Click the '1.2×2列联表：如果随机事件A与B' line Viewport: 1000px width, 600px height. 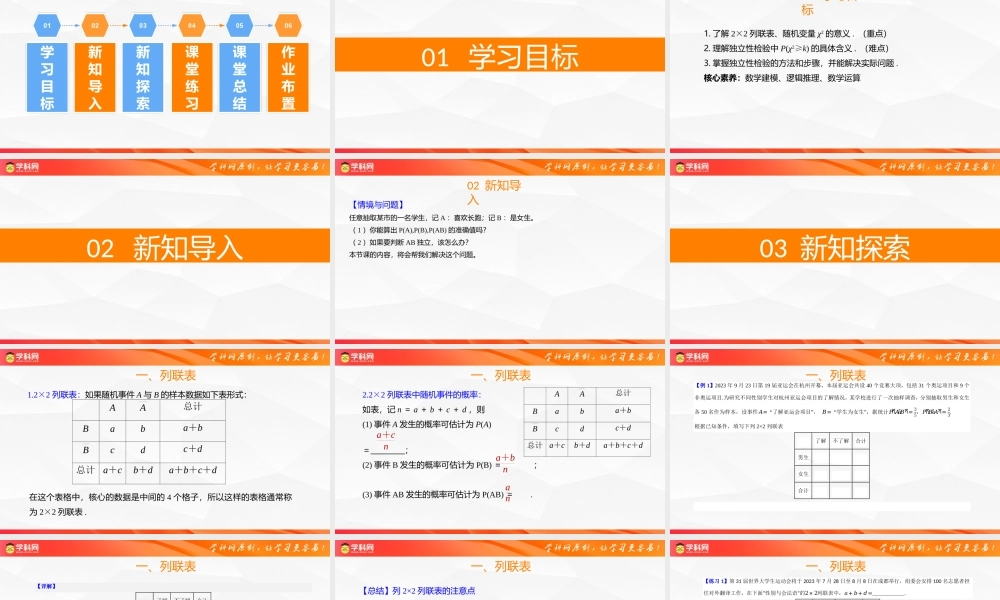tap(136, 395)
